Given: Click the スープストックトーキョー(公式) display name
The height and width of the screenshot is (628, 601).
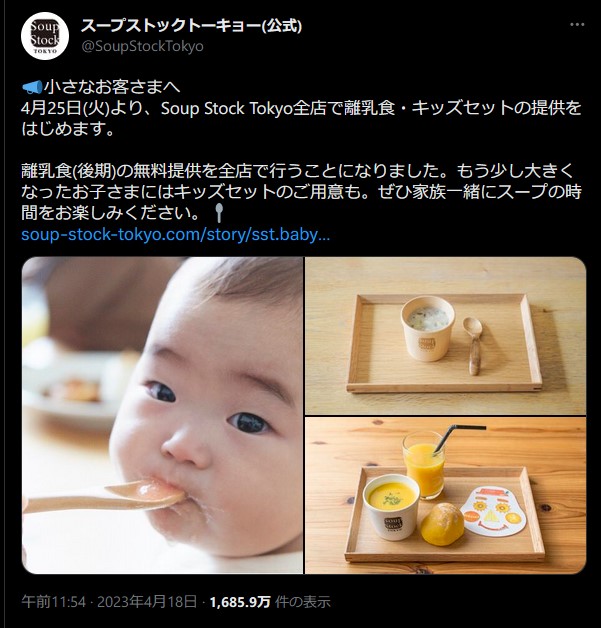Looking at the screenshot, I should point(191,26).
